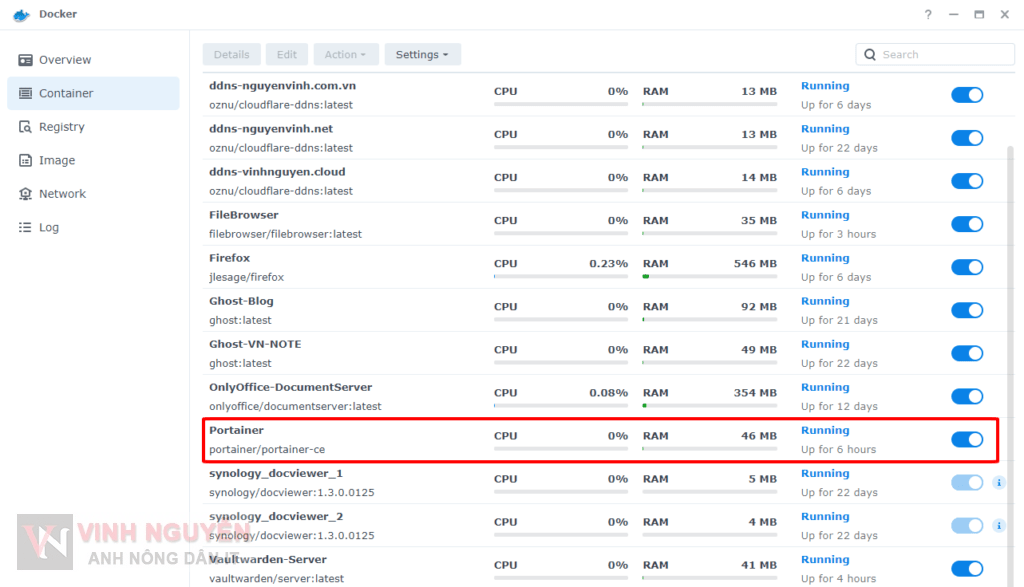This screenshot has height=587, width=1024.
Task: Select the Registry sidebar icon
Action: (25, 127)
